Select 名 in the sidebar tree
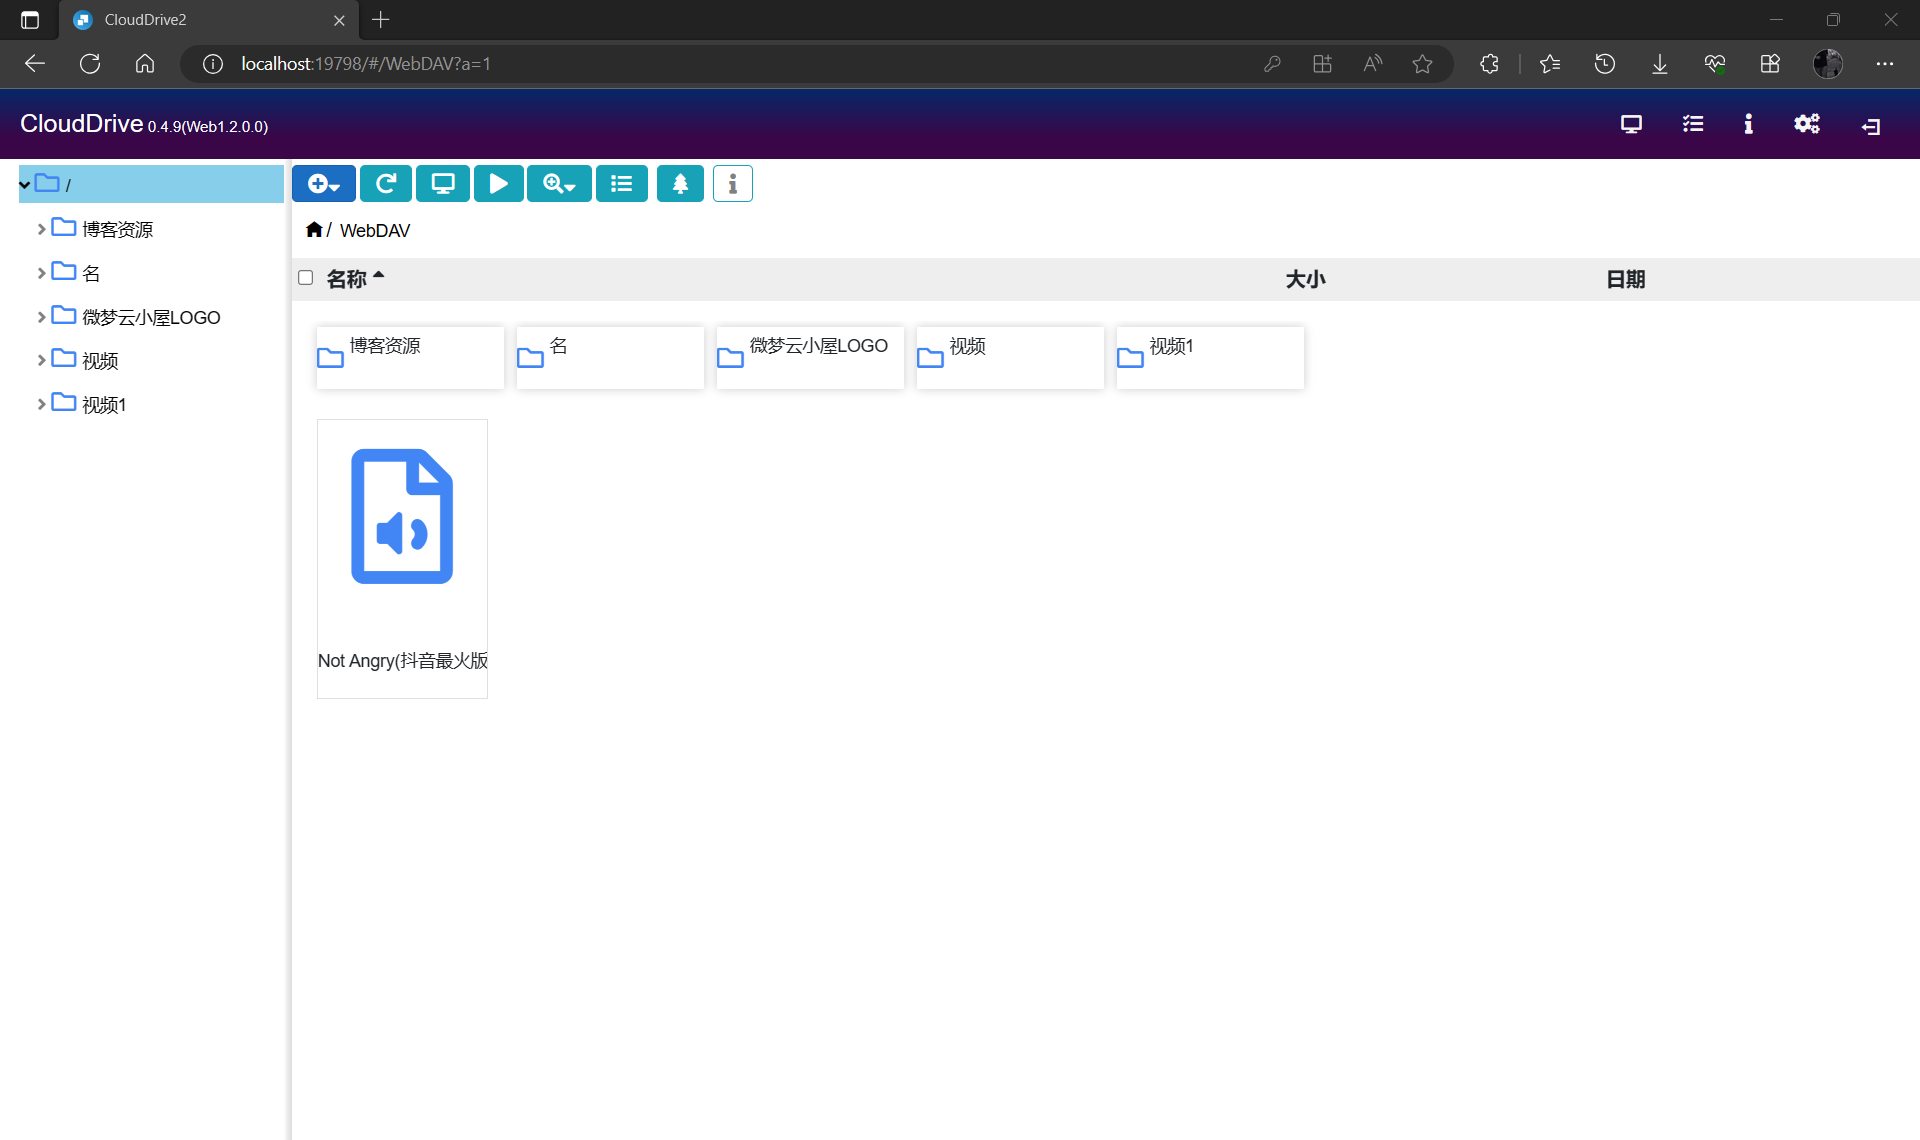The image size is (1920, 1140). (x=91, y=273)
